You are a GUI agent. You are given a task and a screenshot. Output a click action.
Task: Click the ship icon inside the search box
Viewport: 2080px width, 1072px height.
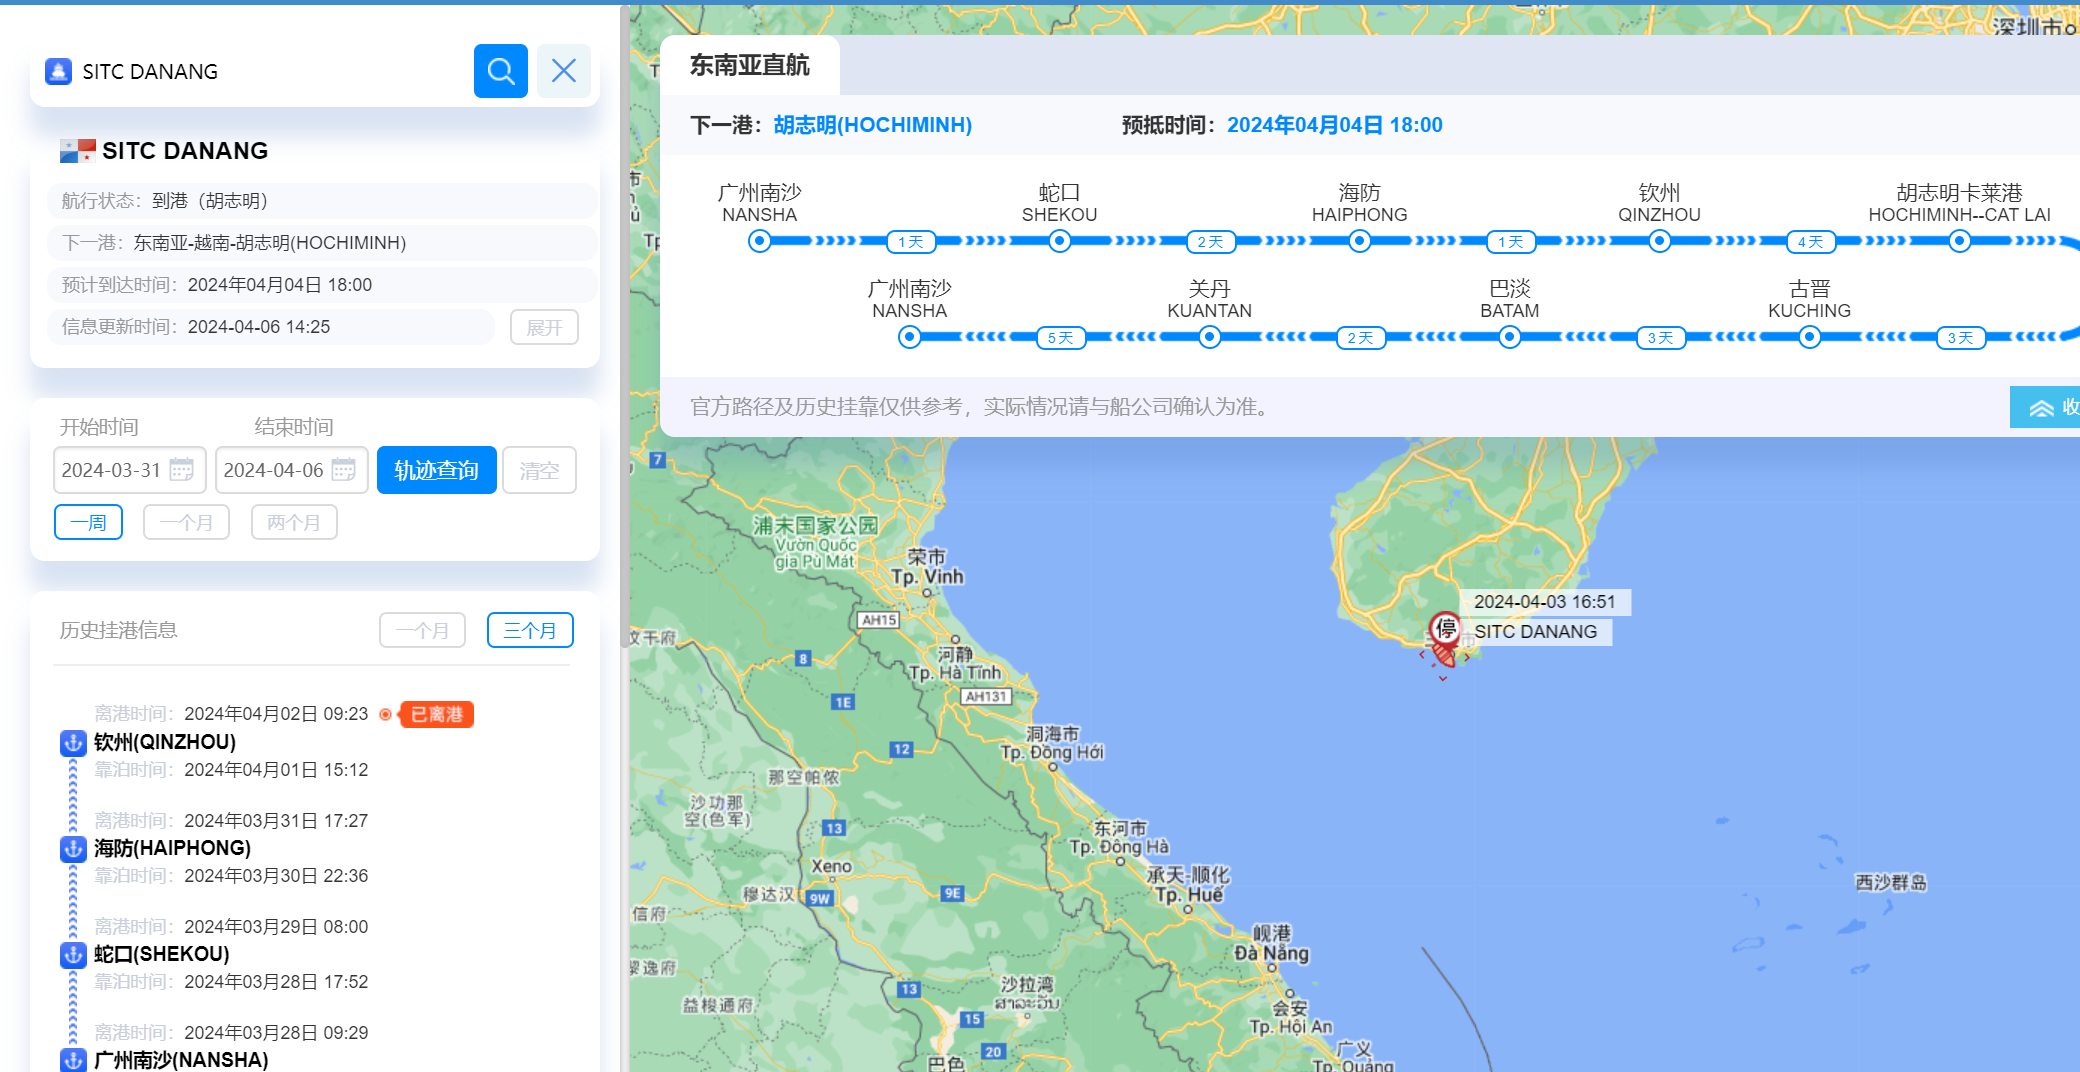(x=58, y=71)
